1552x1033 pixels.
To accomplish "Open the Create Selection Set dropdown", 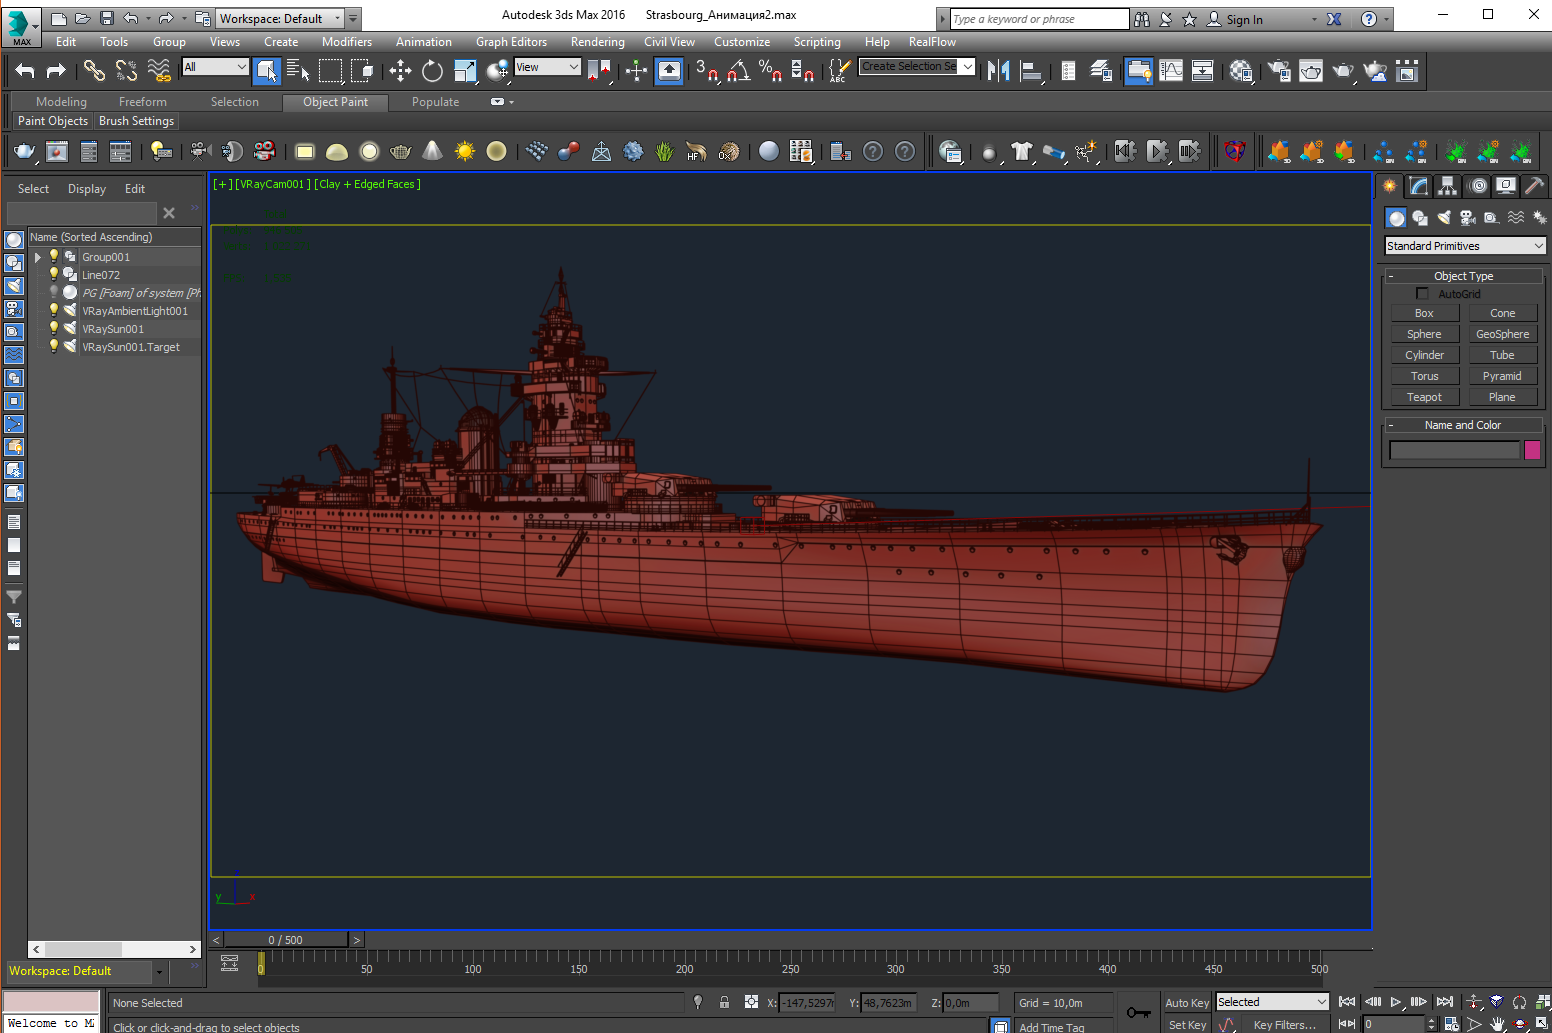I will [917, 67].
